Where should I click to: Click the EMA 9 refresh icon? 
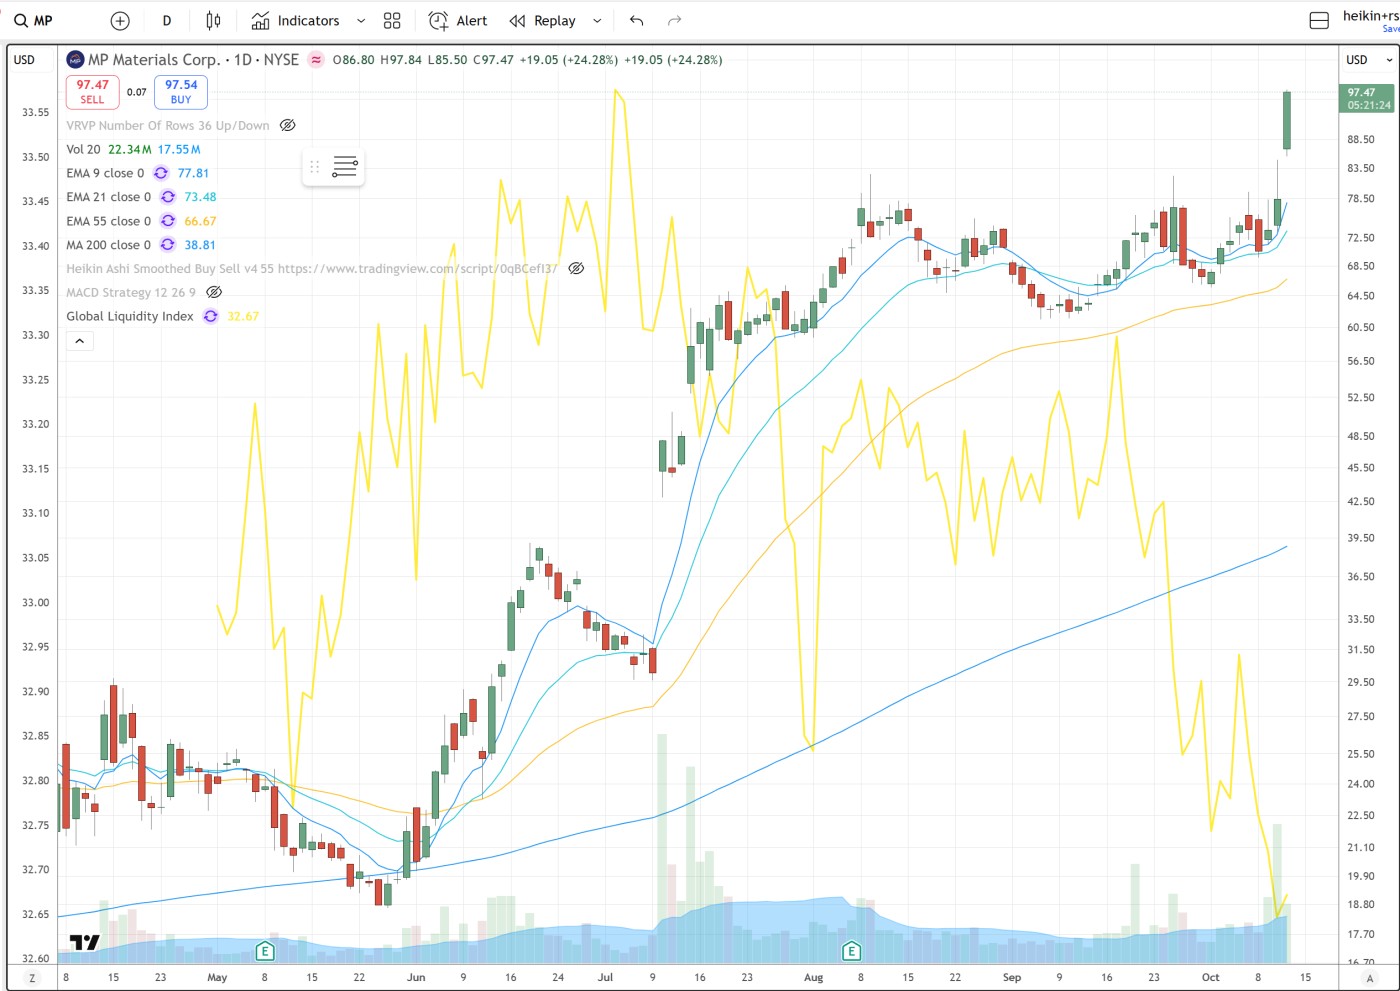point(161,173)
